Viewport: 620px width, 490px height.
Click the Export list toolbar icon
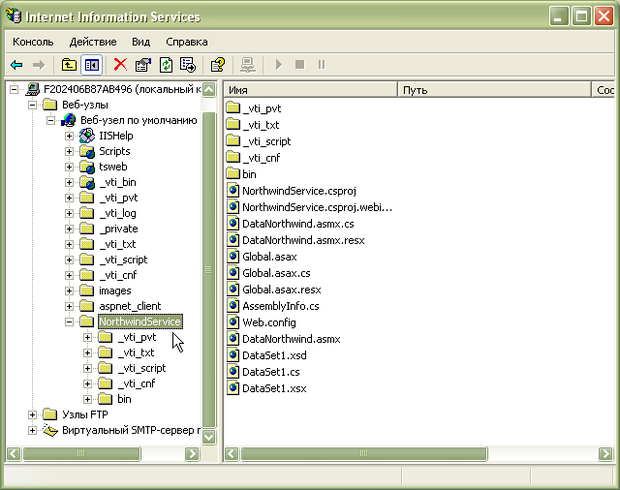click(x=188, y=64)
